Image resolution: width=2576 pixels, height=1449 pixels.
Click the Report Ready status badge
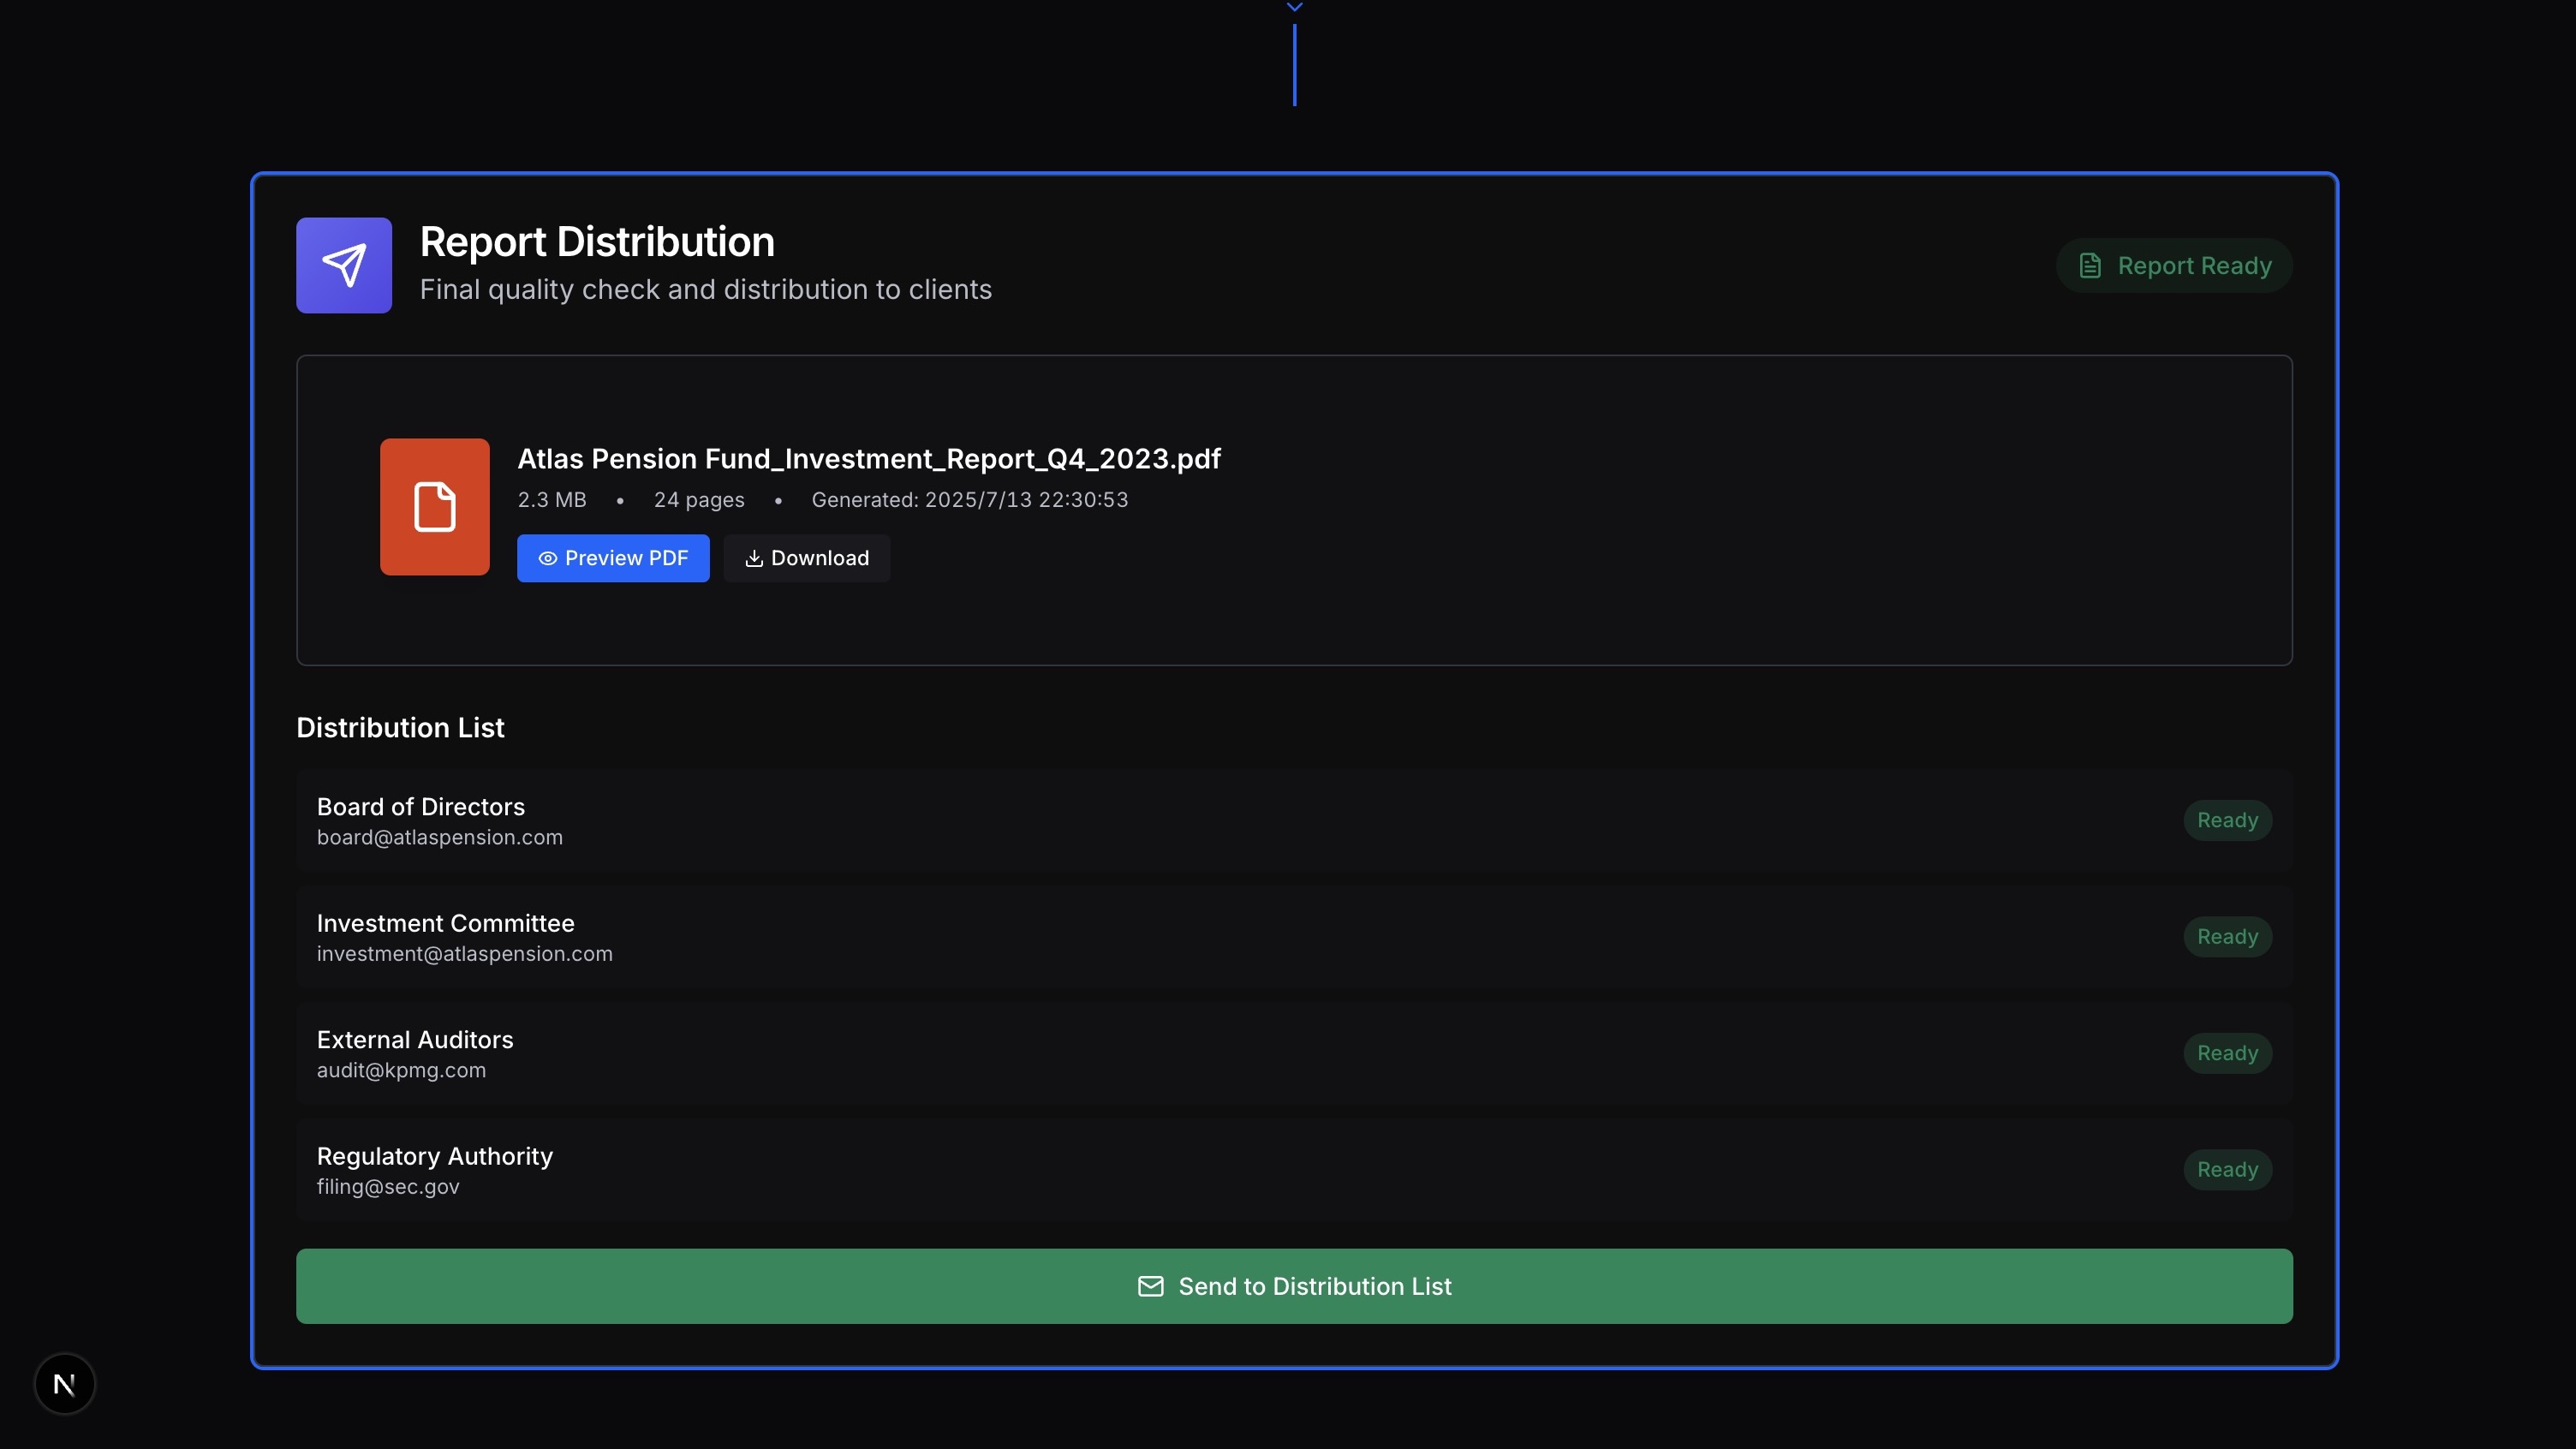[x=2174, y=265]
